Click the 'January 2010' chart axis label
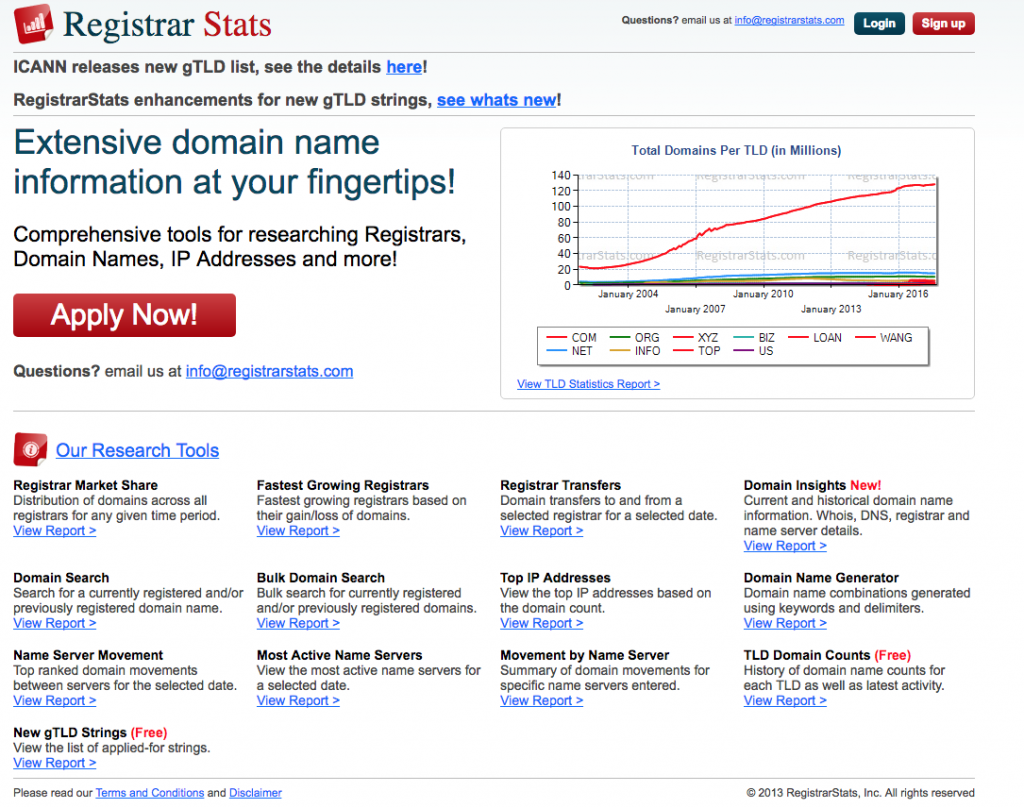This screenshot has width=1024, height=808. 763,294
